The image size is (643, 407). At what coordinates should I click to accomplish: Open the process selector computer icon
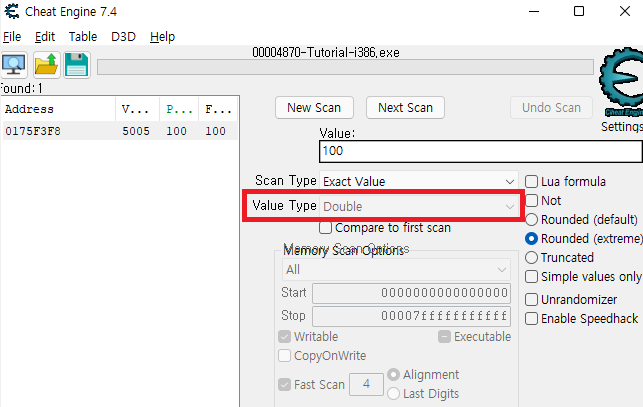(x=14, y=65)
